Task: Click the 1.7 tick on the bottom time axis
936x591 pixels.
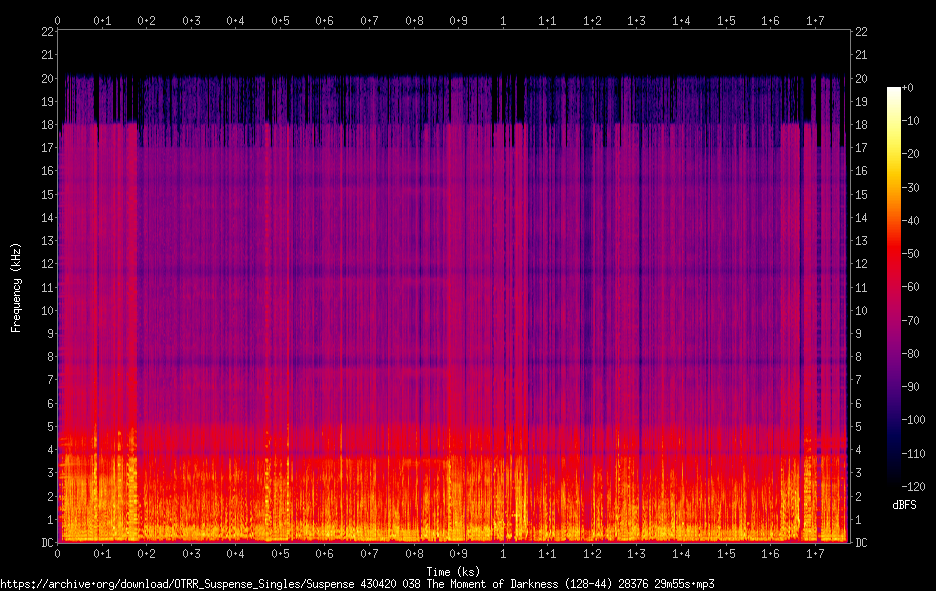Action: (815, 553)
